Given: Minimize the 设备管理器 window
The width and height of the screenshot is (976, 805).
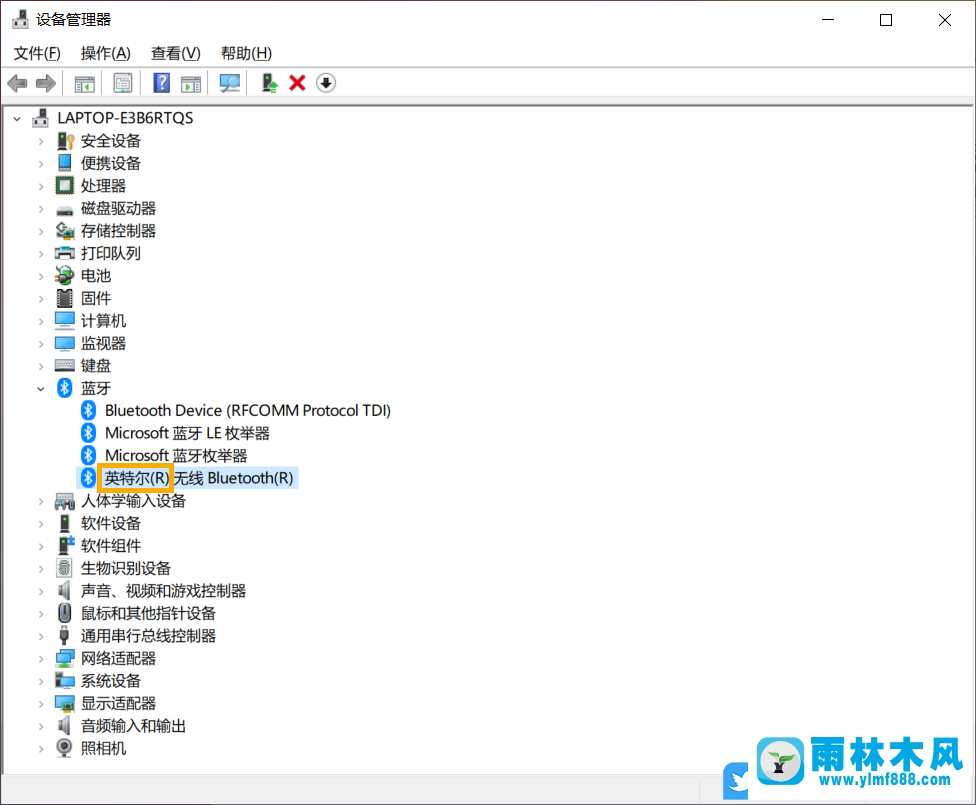Looking at the screenshot, I should point(828,20).
